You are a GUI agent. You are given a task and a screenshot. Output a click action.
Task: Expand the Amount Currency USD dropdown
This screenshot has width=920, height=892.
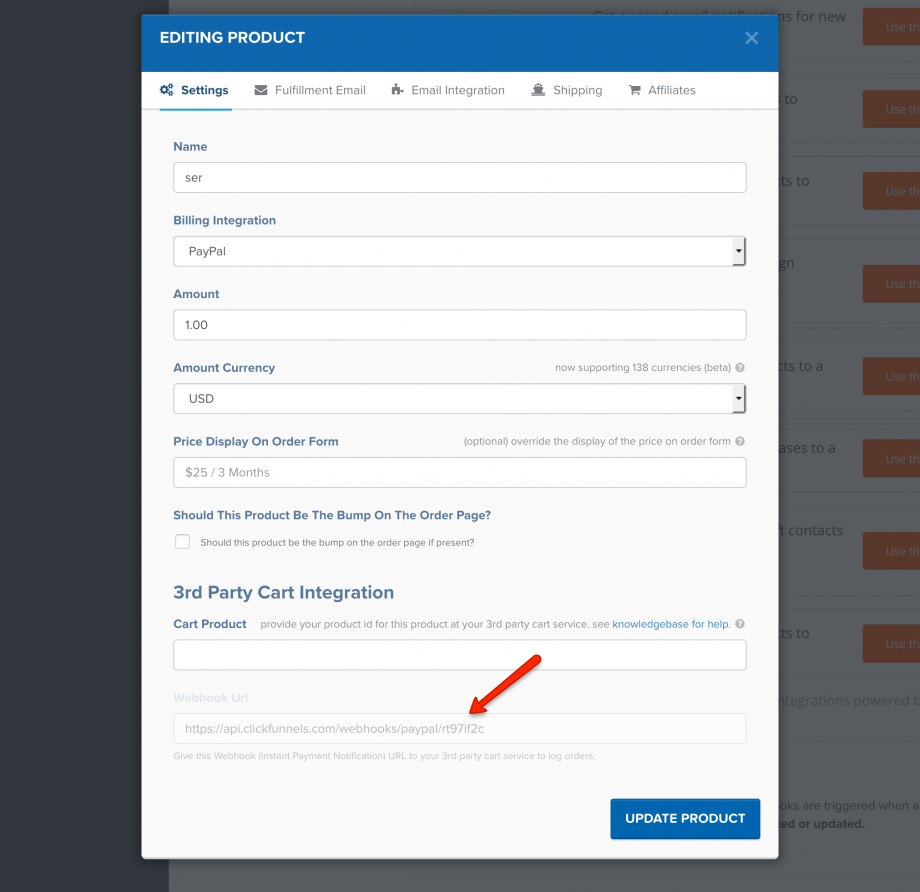click(459, 398)
